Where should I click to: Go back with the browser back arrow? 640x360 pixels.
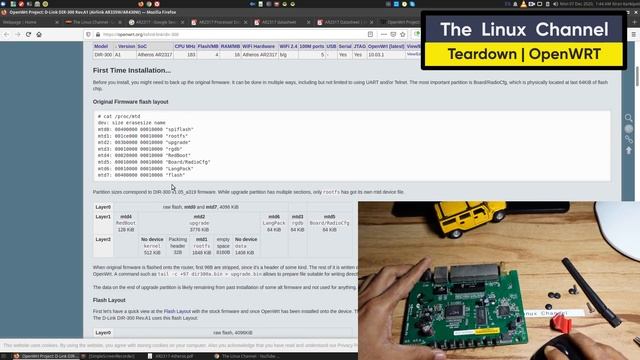(7, 35)
